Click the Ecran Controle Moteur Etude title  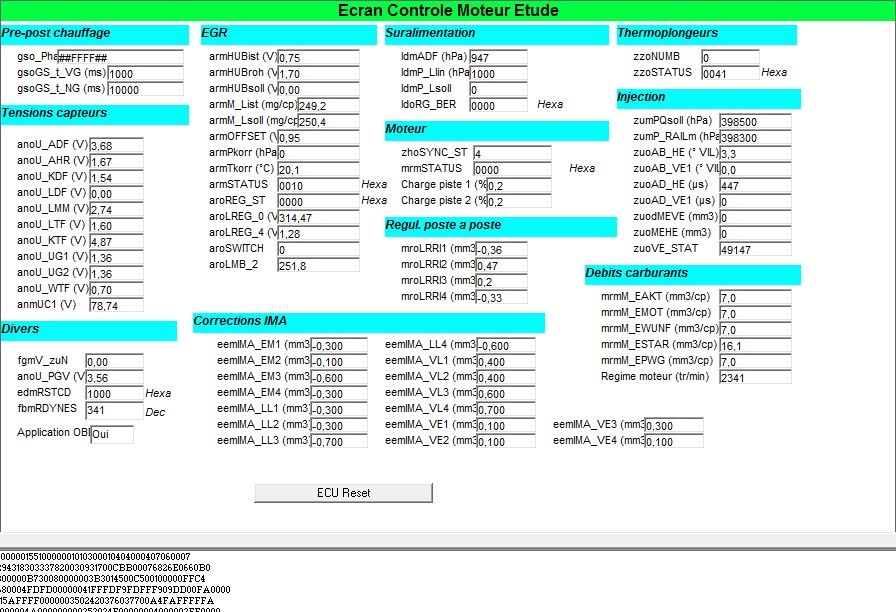pyautogui.click(x=448, y=10)
